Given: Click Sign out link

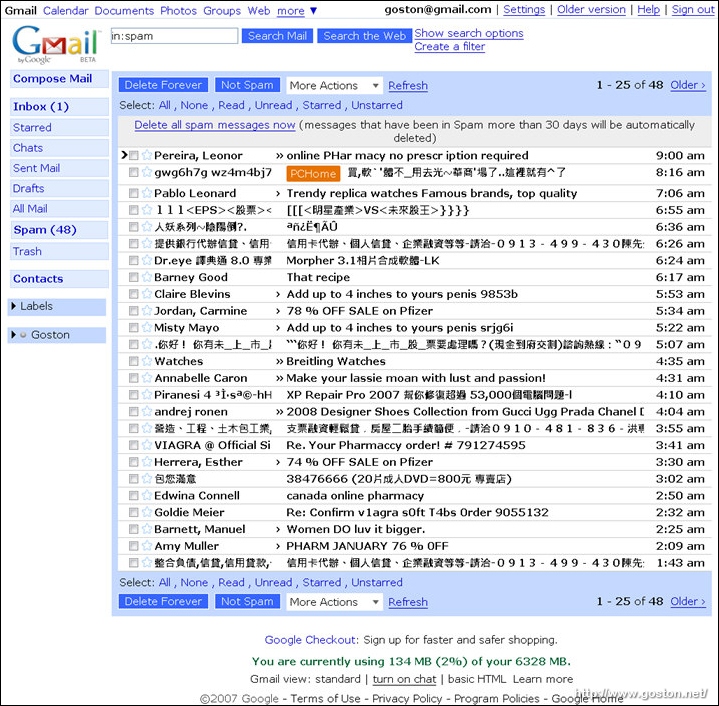Looking at the screenshot, I should [693, 9].
